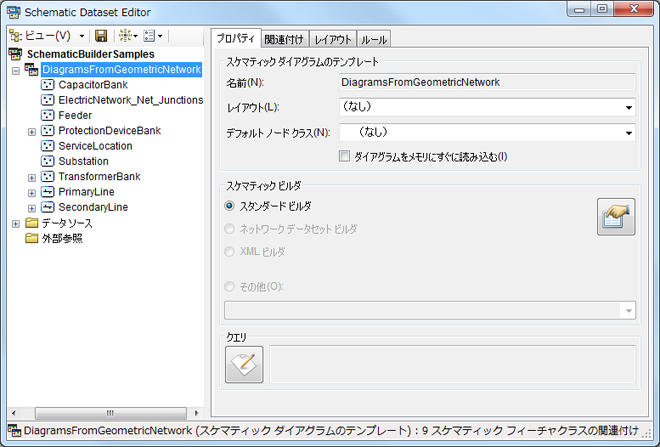Switch to the ルール tab
This screenshot has width=660, height=447.
click(374, 39)
